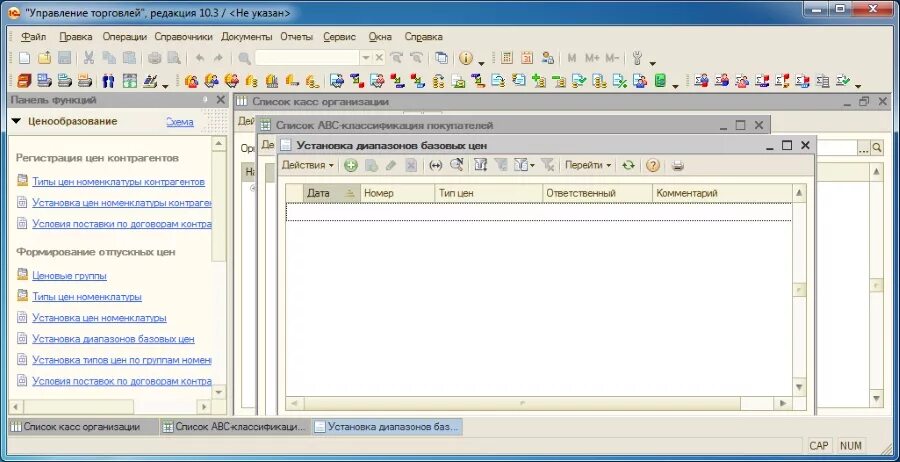Click the Номер column header
Screen dimensions: 900x462
pos(397,193)
